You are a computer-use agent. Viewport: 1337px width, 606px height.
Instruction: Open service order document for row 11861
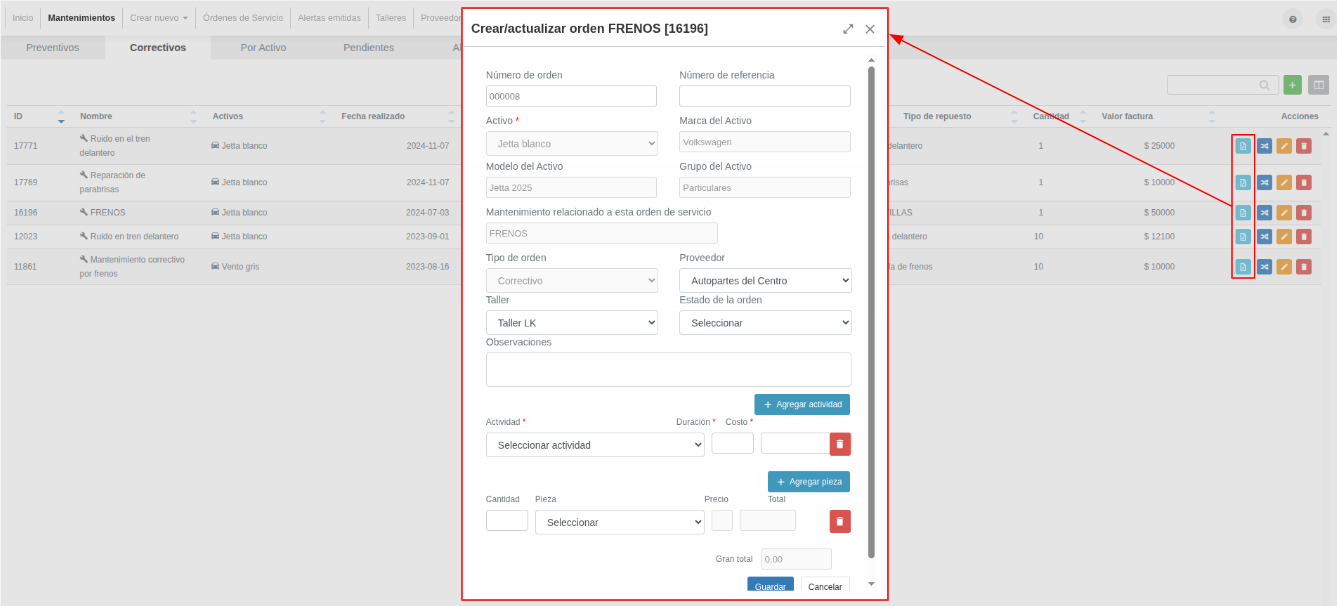click(x=1243, y=267)
